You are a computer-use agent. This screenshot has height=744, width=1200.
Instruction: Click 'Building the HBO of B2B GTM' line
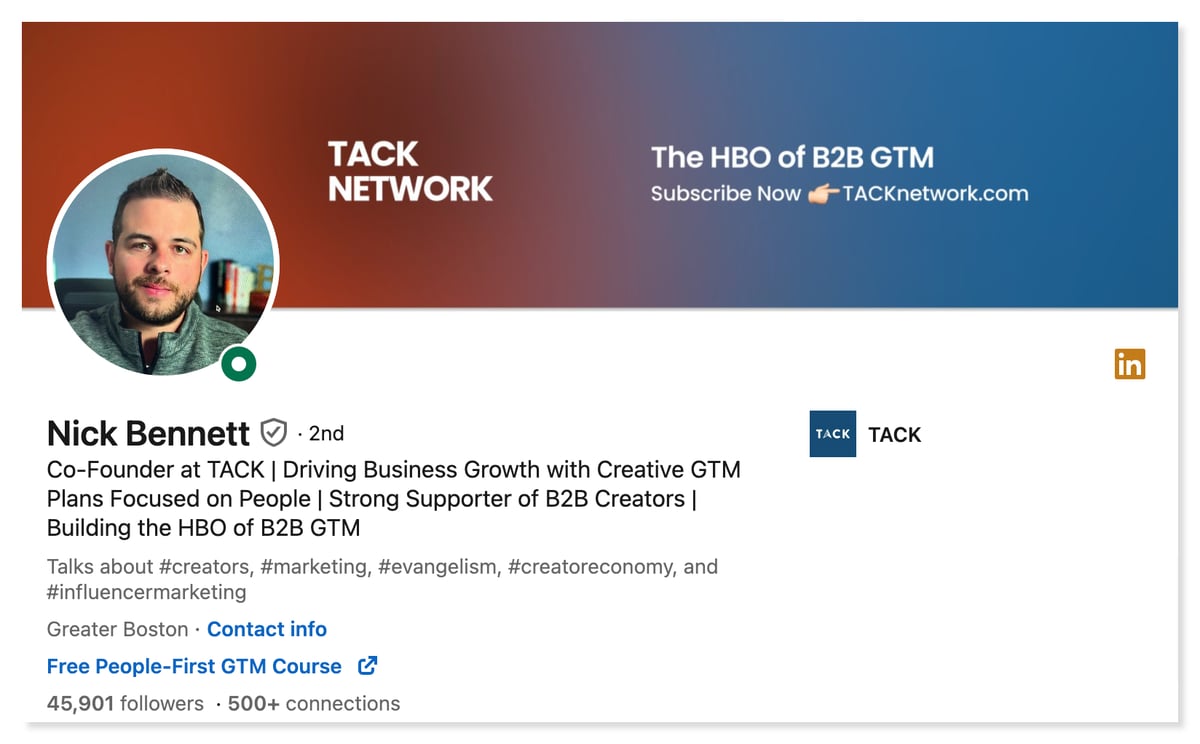point(203,527)
